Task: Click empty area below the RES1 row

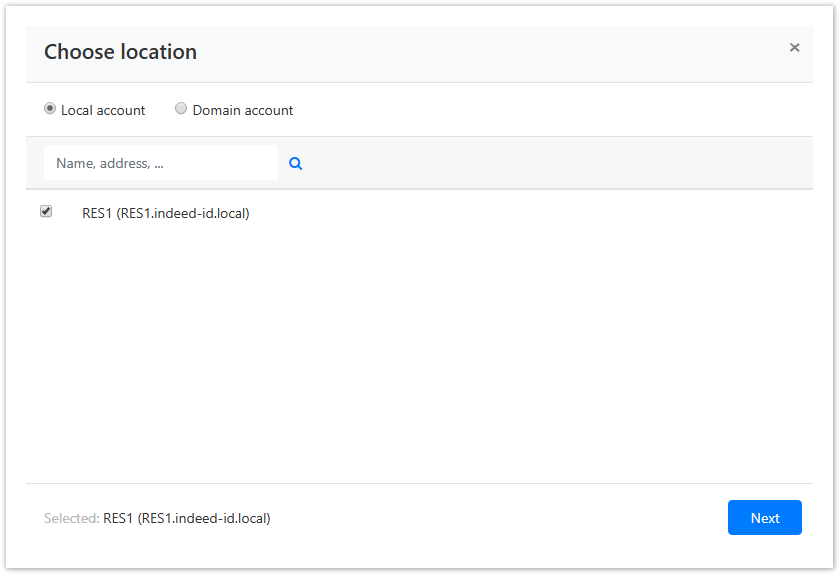Action: tap(420, 350)
